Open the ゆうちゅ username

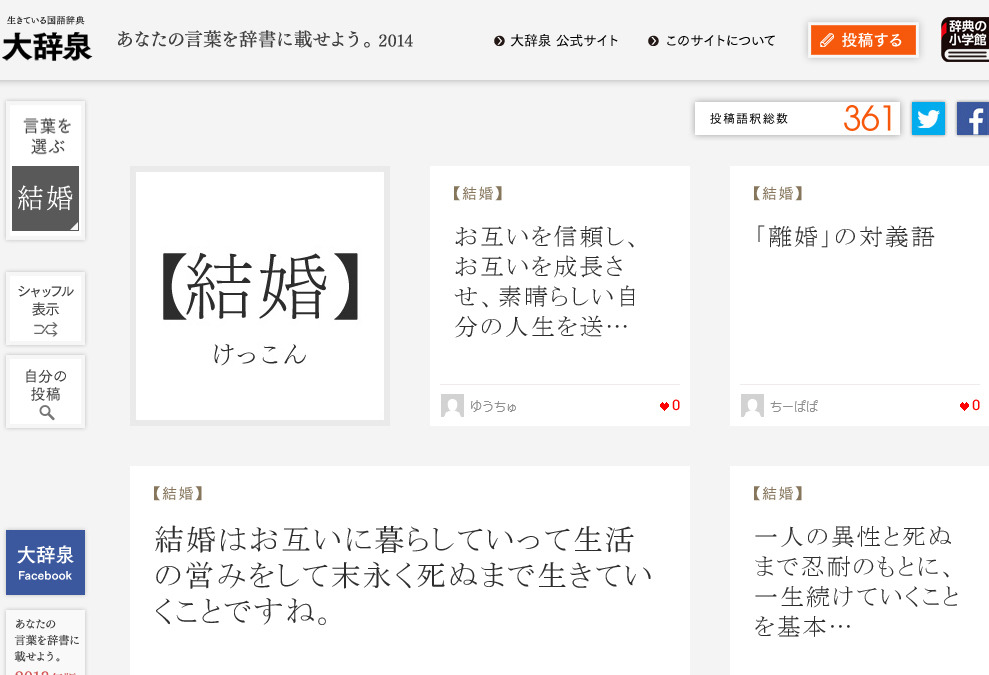493,406
